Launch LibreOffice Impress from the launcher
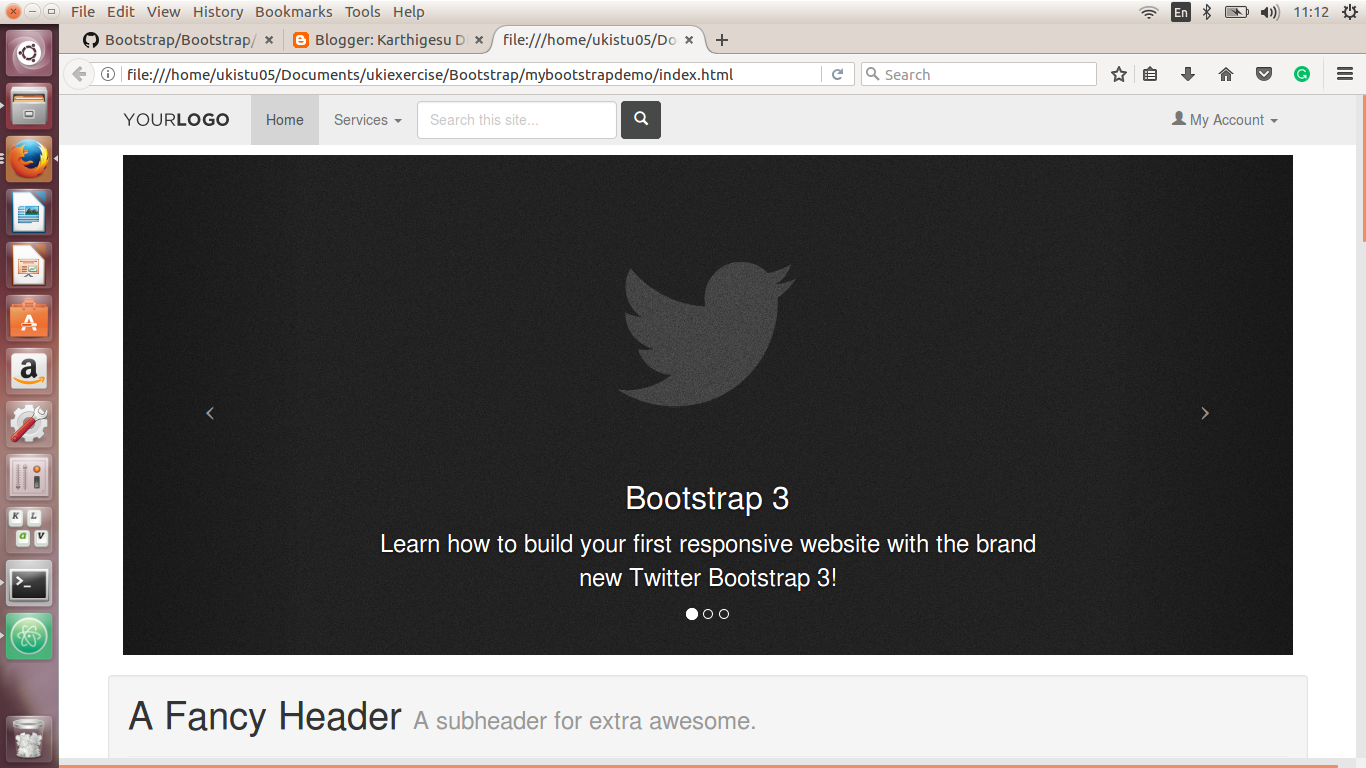Image resolution: width=1366 pixels, height=768 pixels. click(29, 267)
